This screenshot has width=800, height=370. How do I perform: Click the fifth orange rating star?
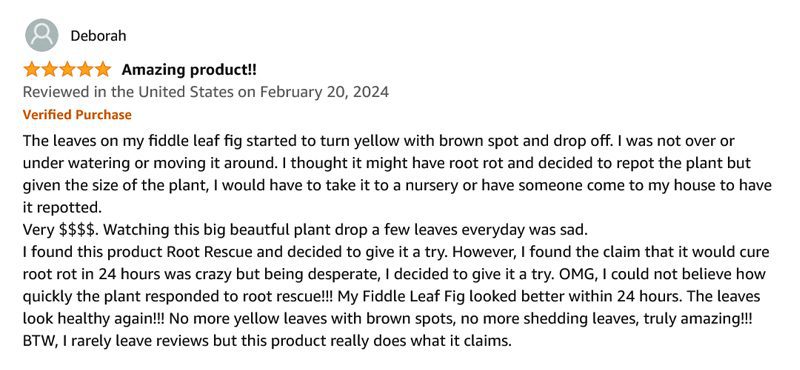(103, 69)
